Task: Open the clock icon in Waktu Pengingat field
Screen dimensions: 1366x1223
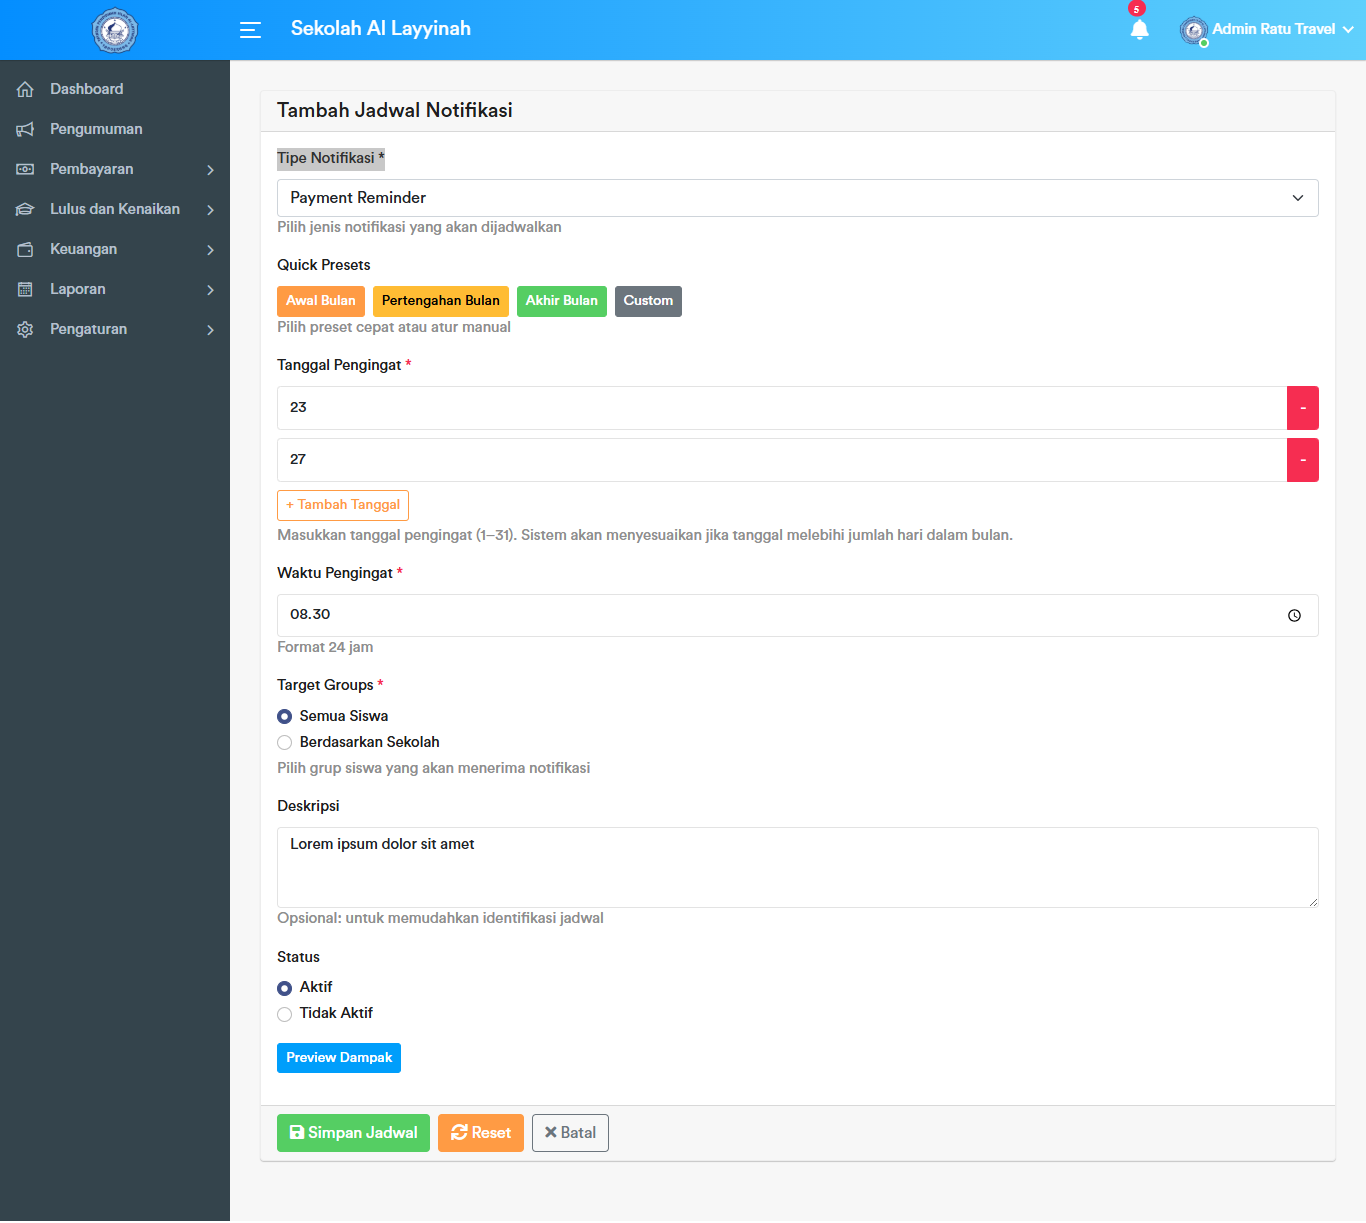Action: point(1295,615)
